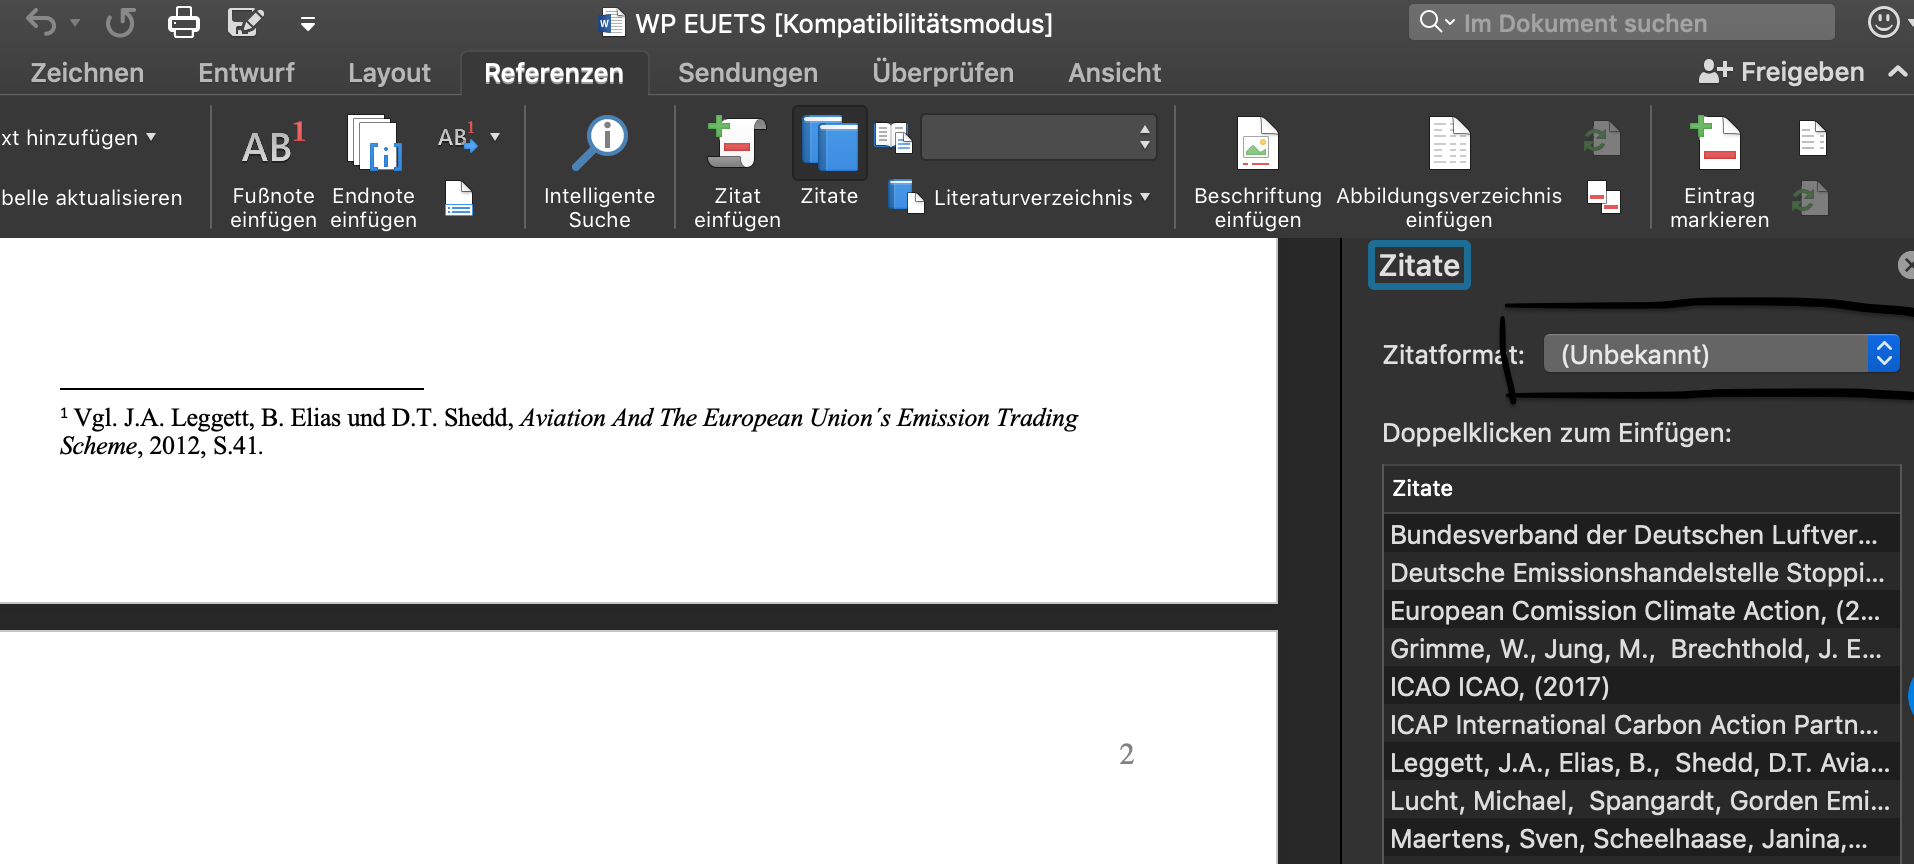Open the citation style combo box in ribbon

1038,137
